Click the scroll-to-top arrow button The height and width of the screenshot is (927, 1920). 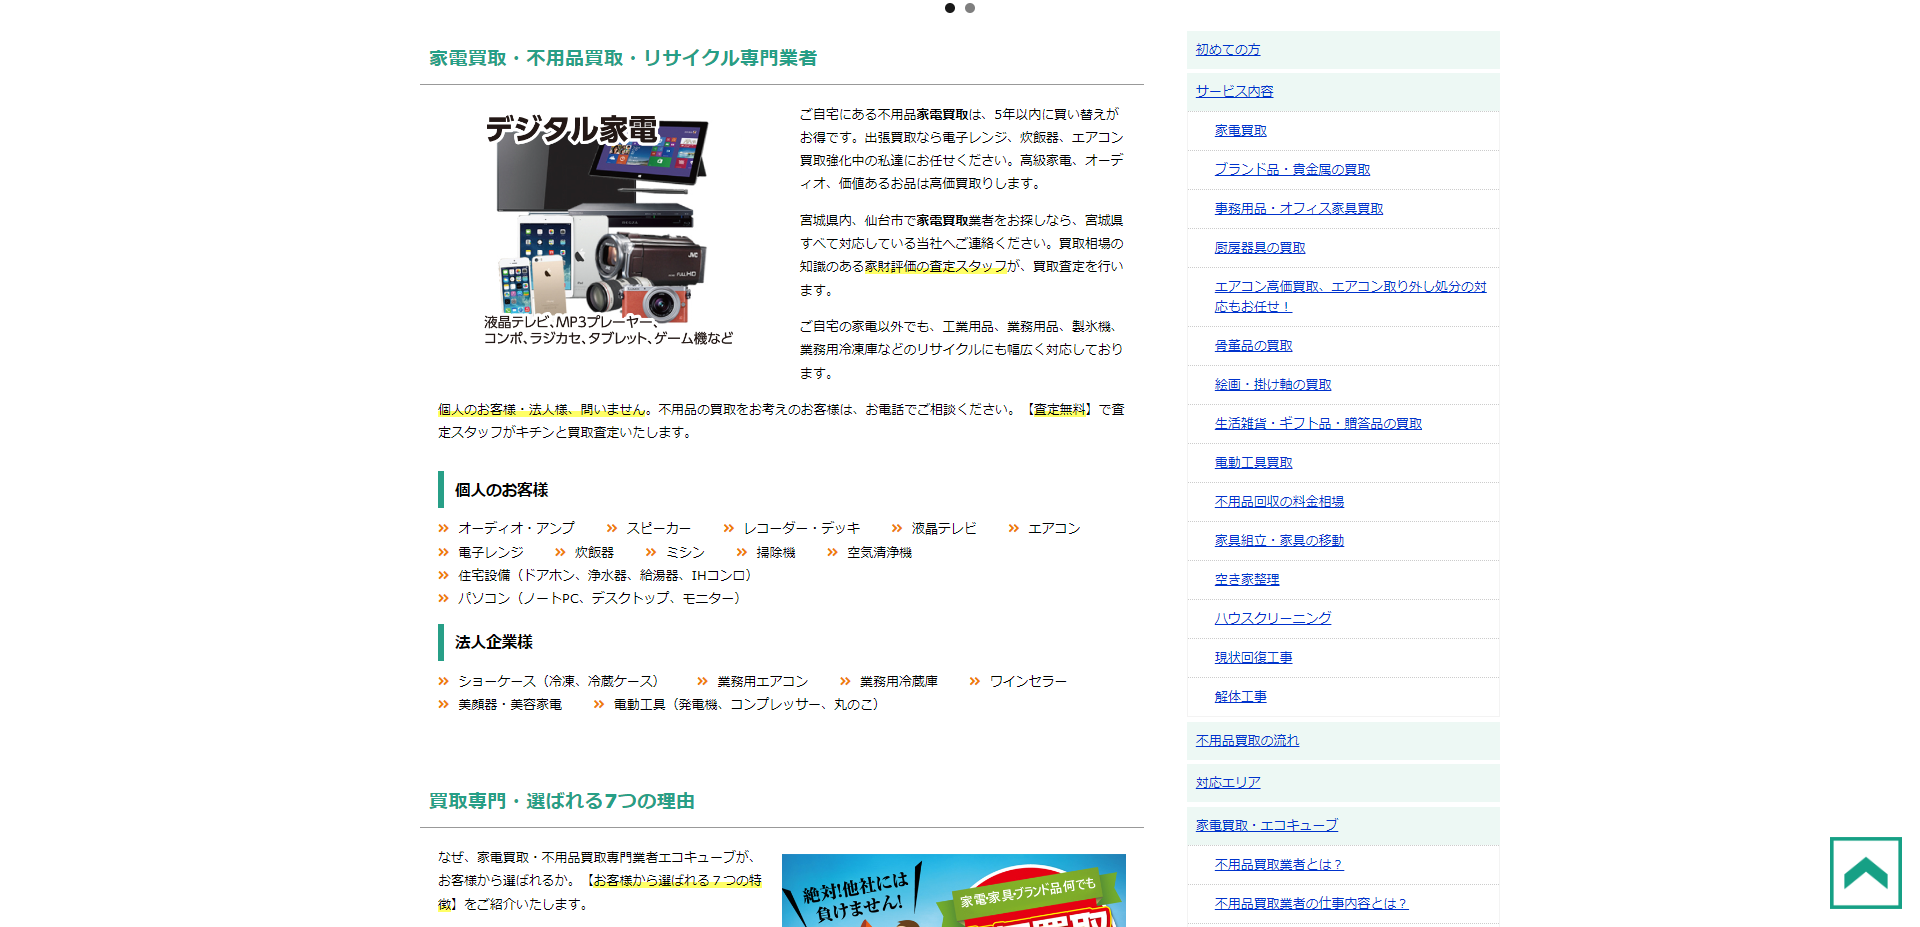tap(1865, 872)
